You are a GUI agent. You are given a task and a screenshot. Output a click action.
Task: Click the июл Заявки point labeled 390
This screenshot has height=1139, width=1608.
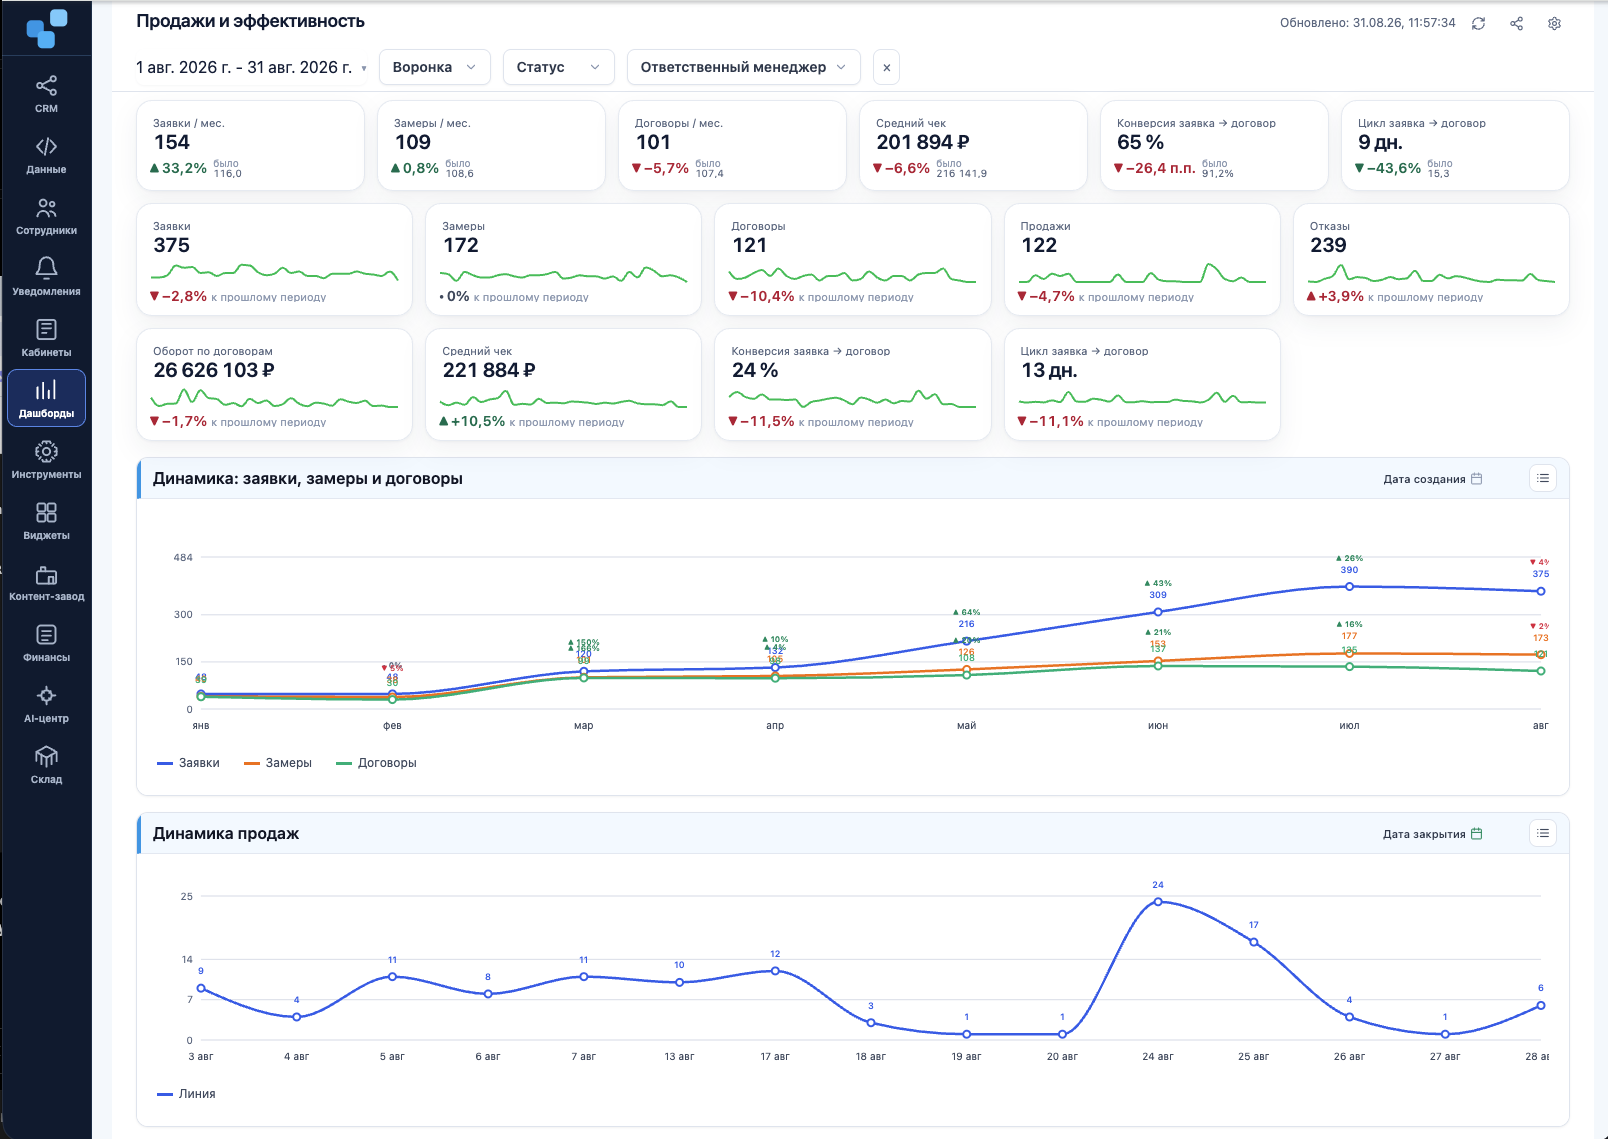tap(1349, 587)
